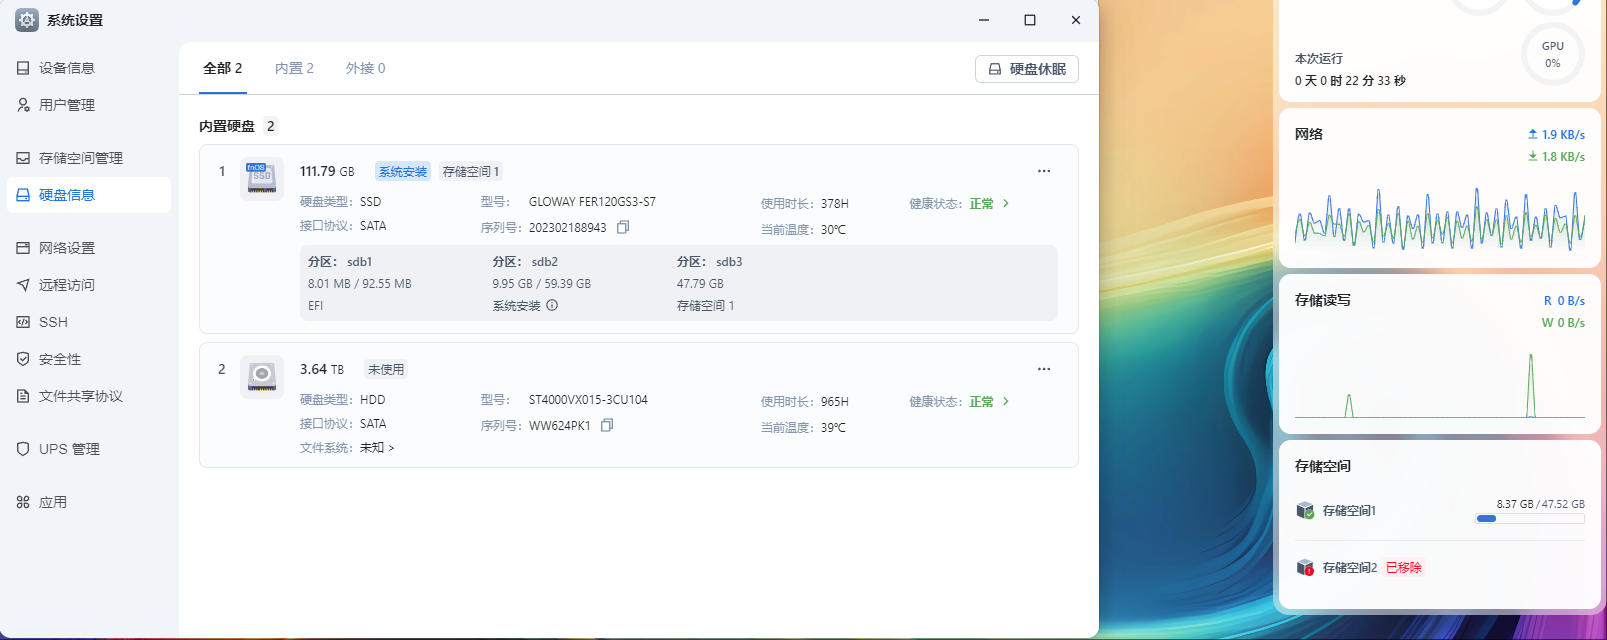Click the 存储空间管理 sidebar icon

tap(23, 158)
